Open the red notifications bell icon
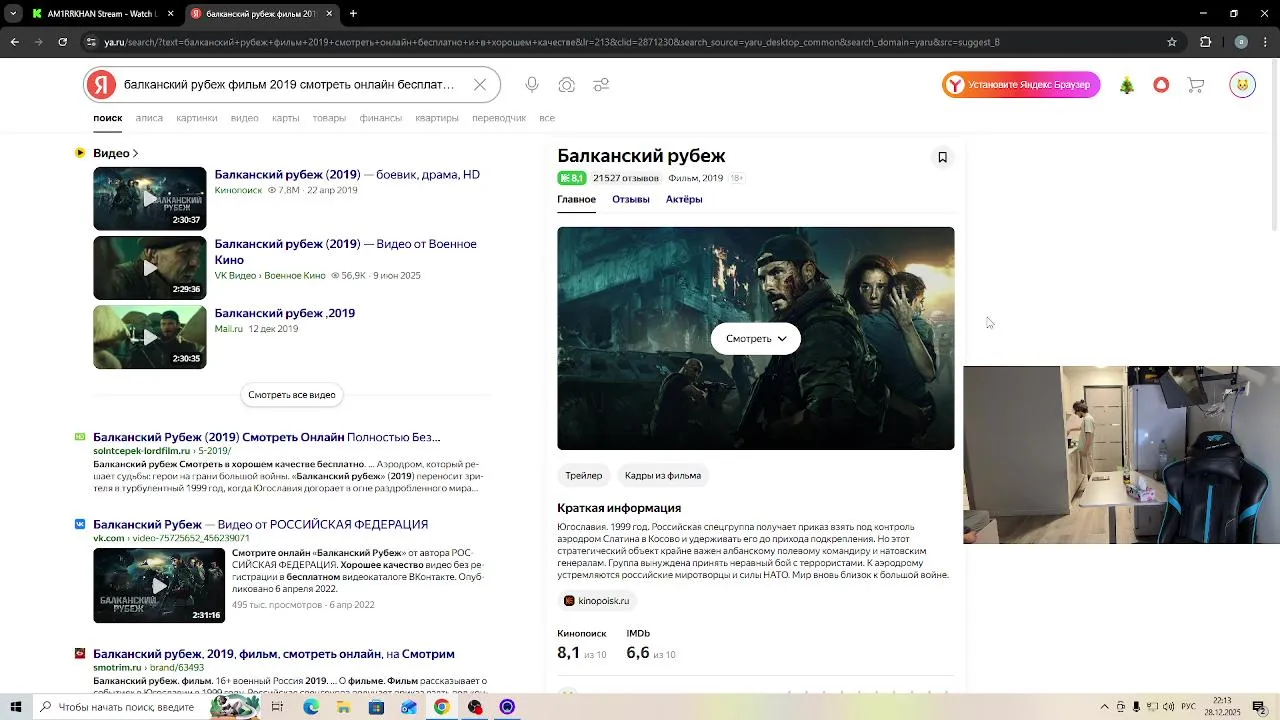The width and height of the screenshot is (1280, 720). (x=1161, y=85)
